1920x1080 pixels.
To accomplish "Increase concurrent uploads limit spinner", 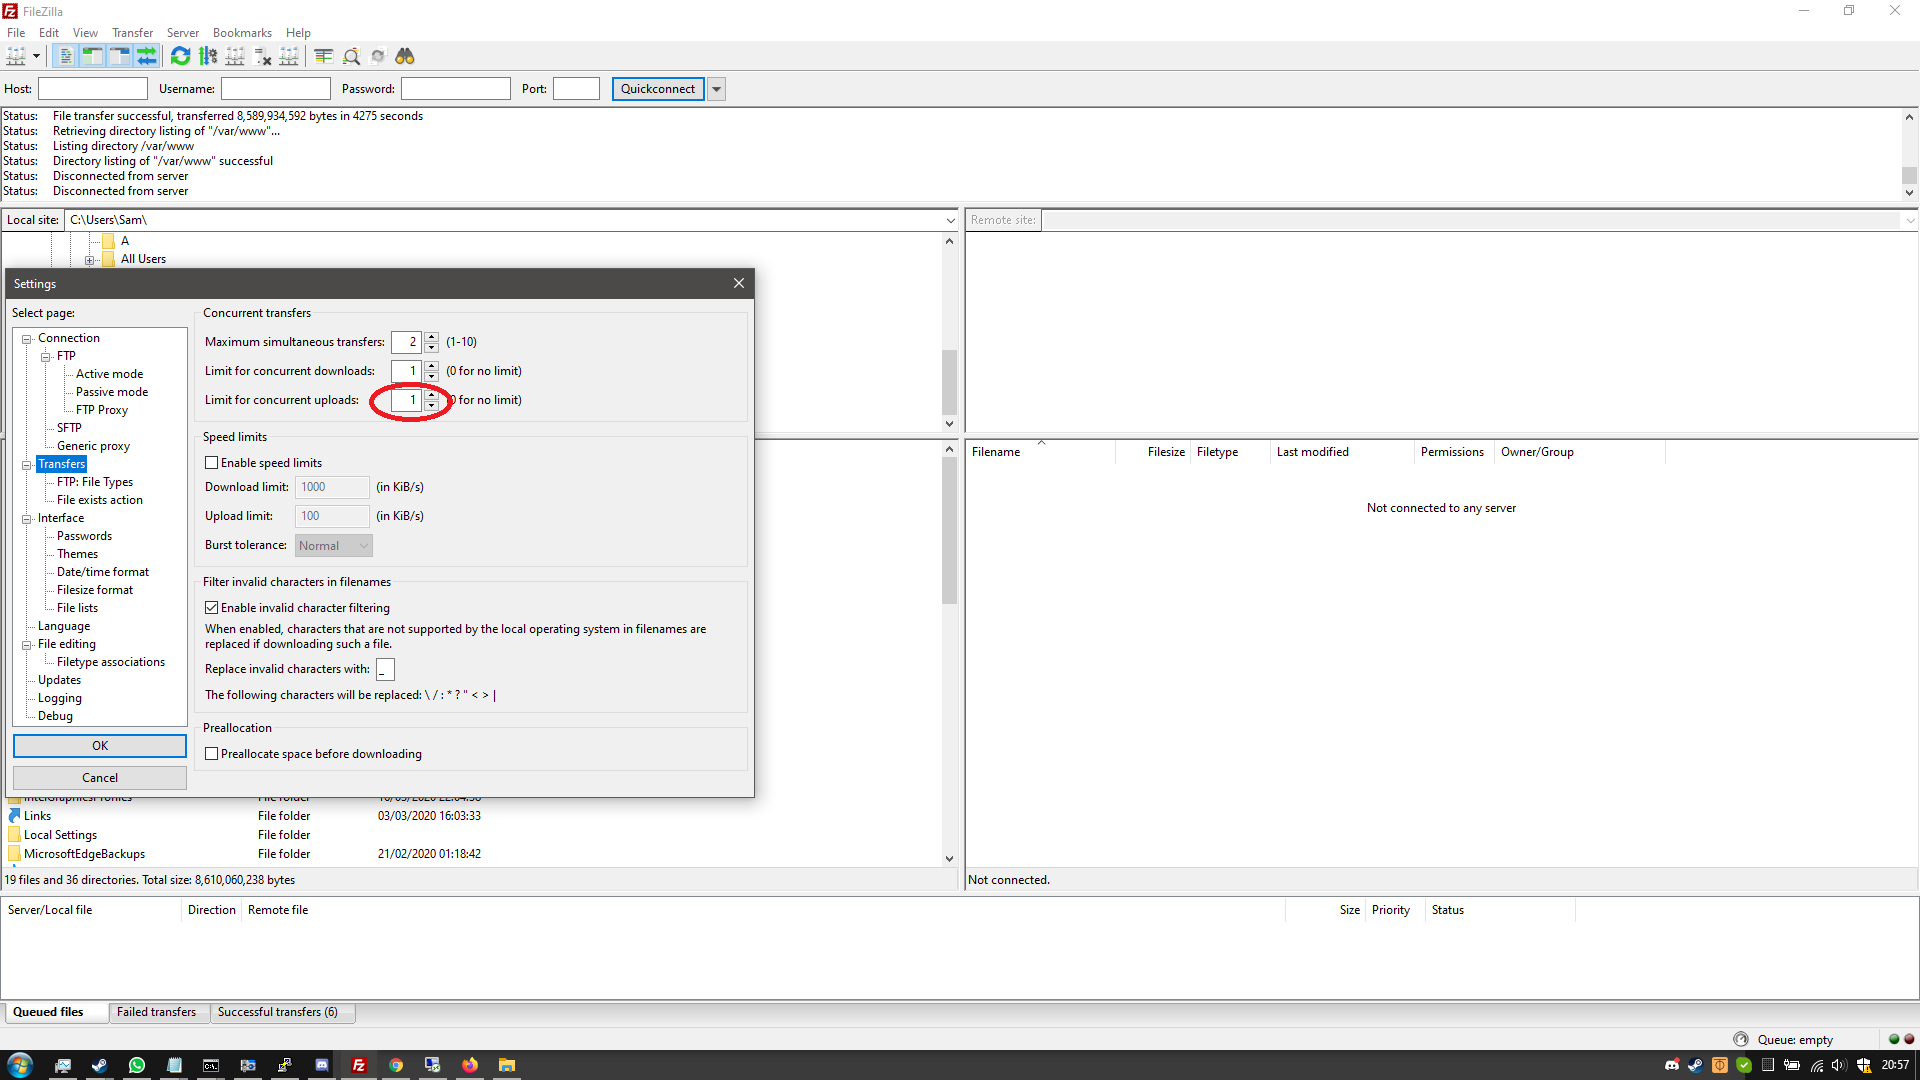I will [x=431, y=395].
